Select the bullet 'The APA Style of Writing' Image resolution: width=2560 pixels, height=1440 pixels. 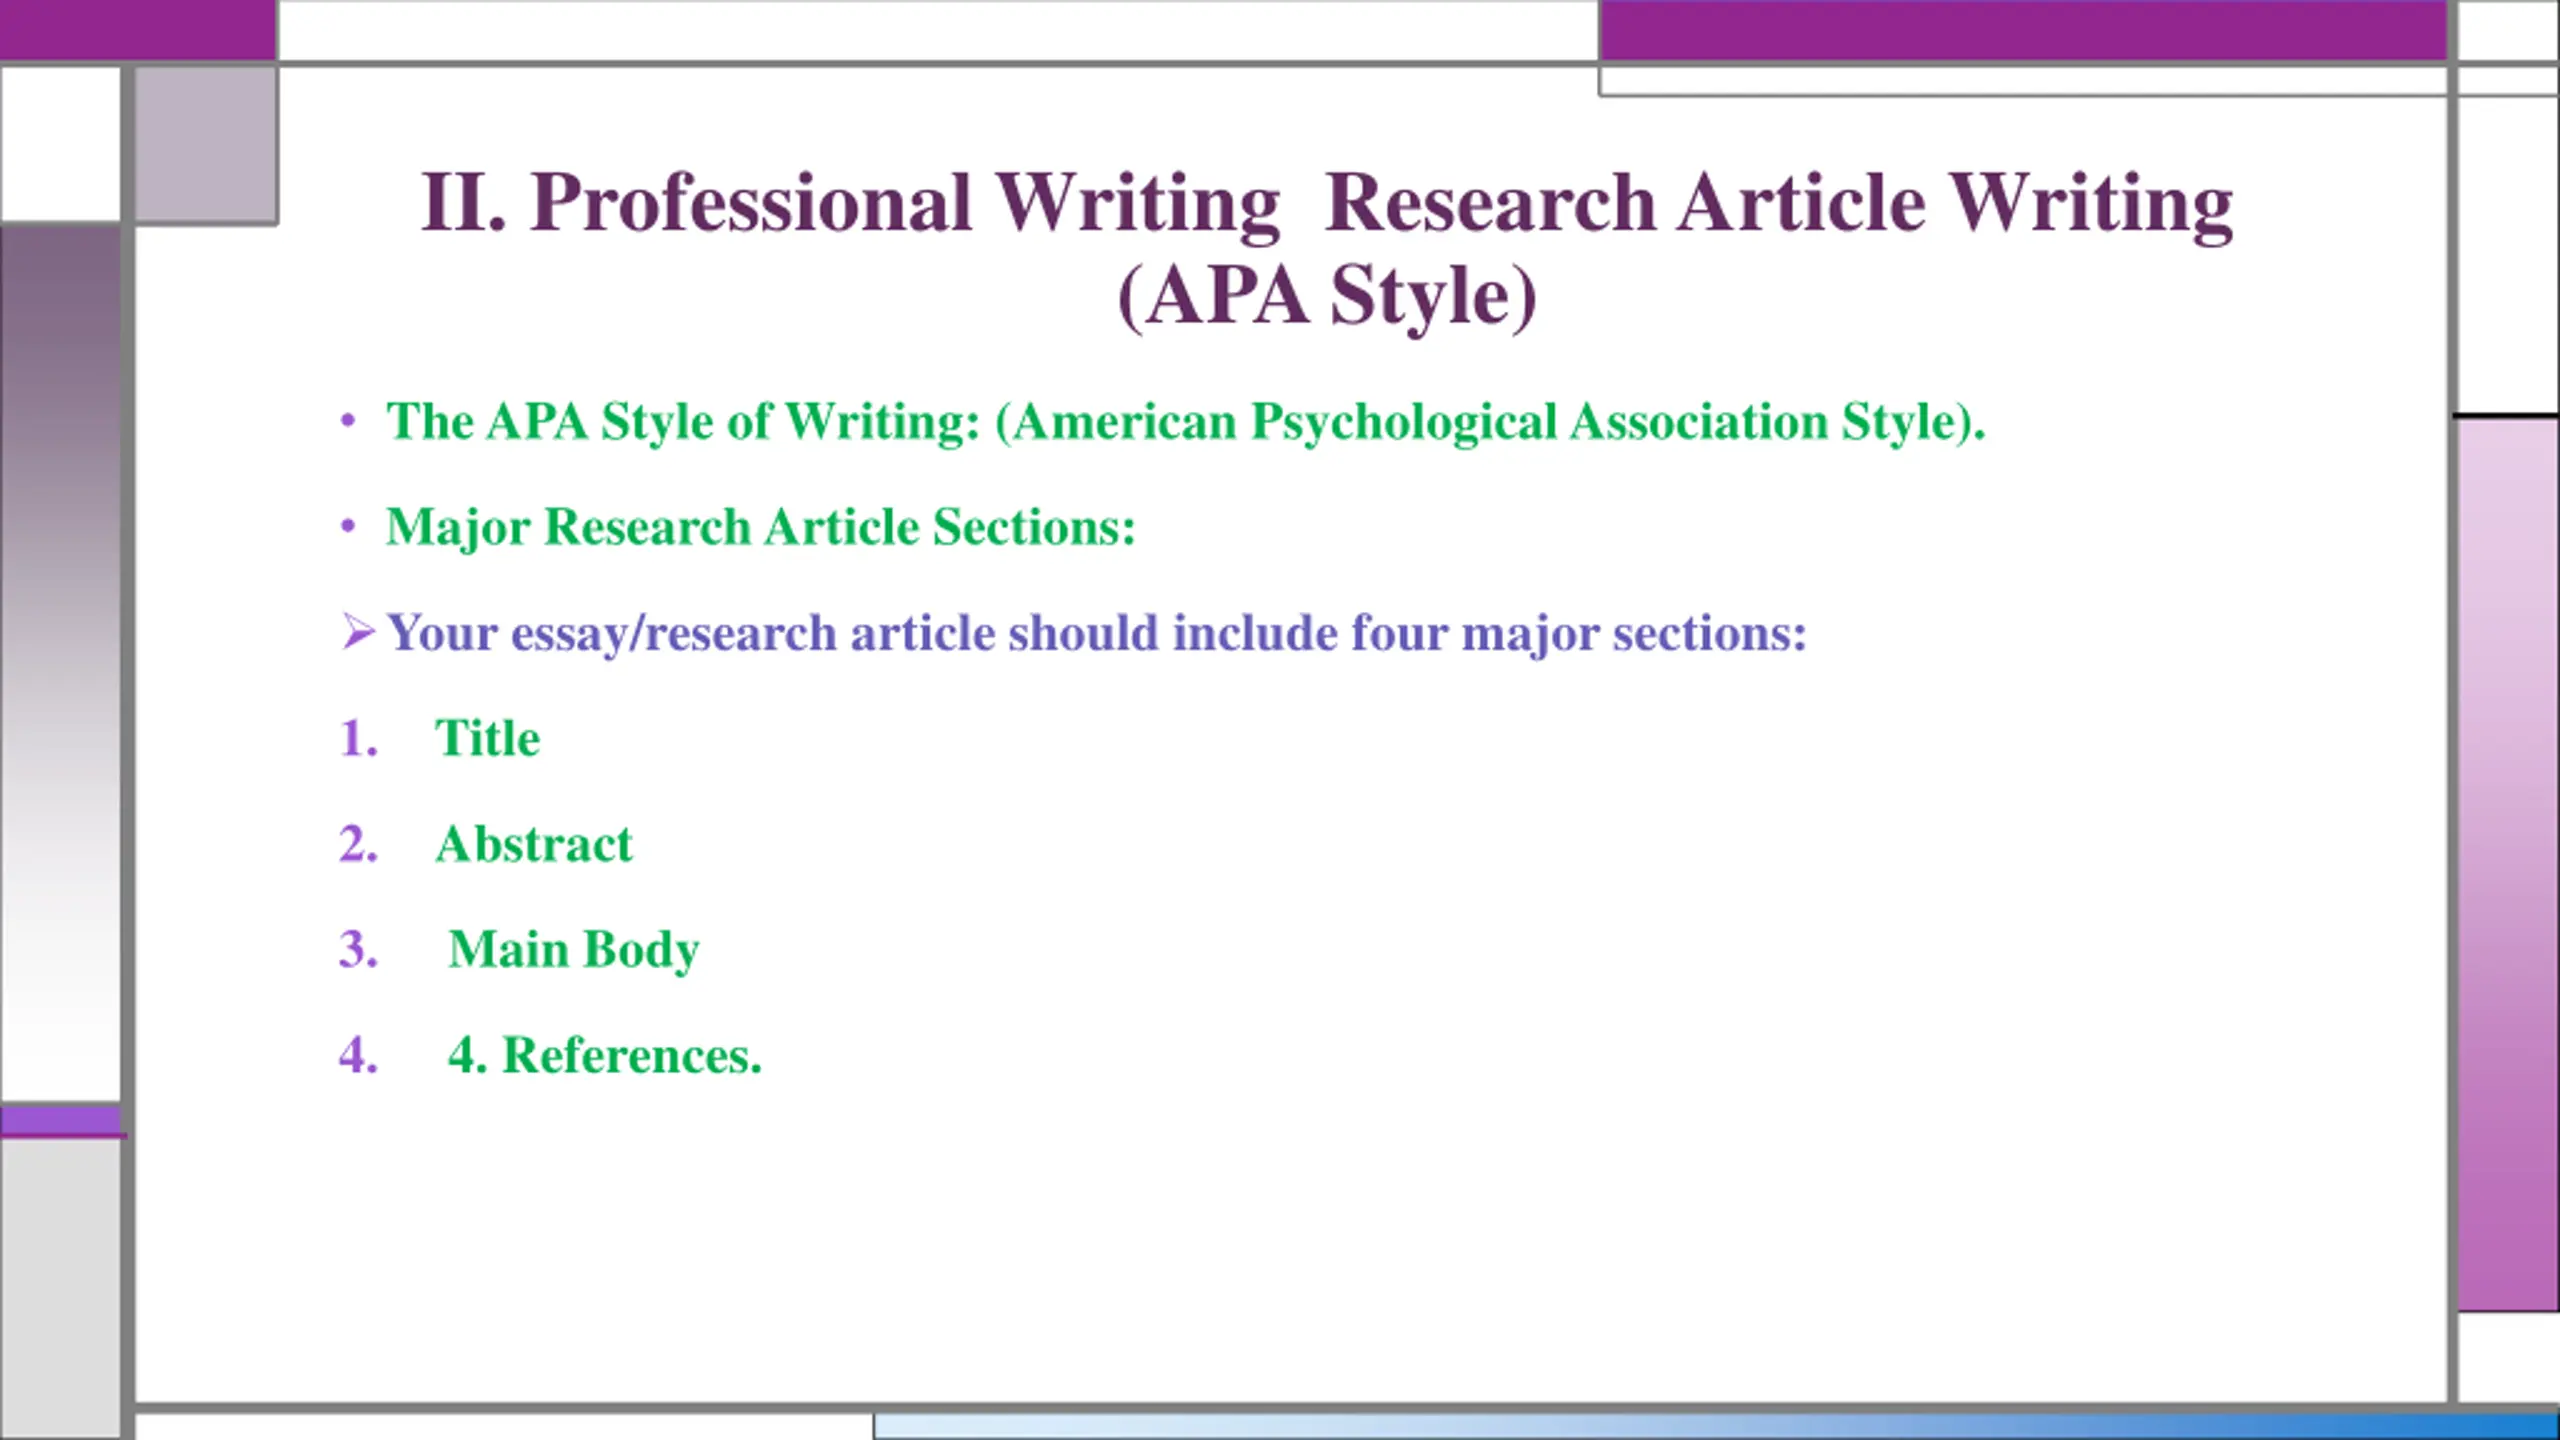point(1186,422)
